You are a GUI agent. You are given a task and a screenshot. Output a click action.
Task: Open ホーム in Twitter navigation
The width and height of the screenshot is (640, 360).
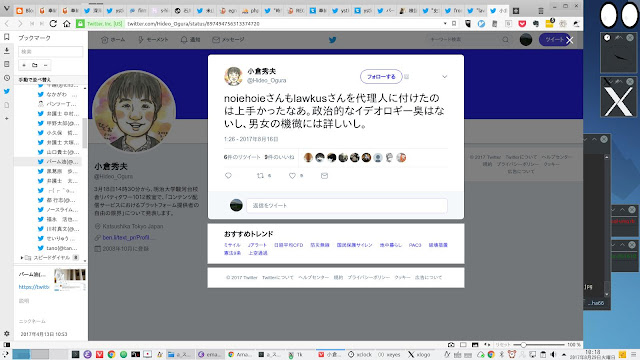pyautogui.click(x=113, y=40)
